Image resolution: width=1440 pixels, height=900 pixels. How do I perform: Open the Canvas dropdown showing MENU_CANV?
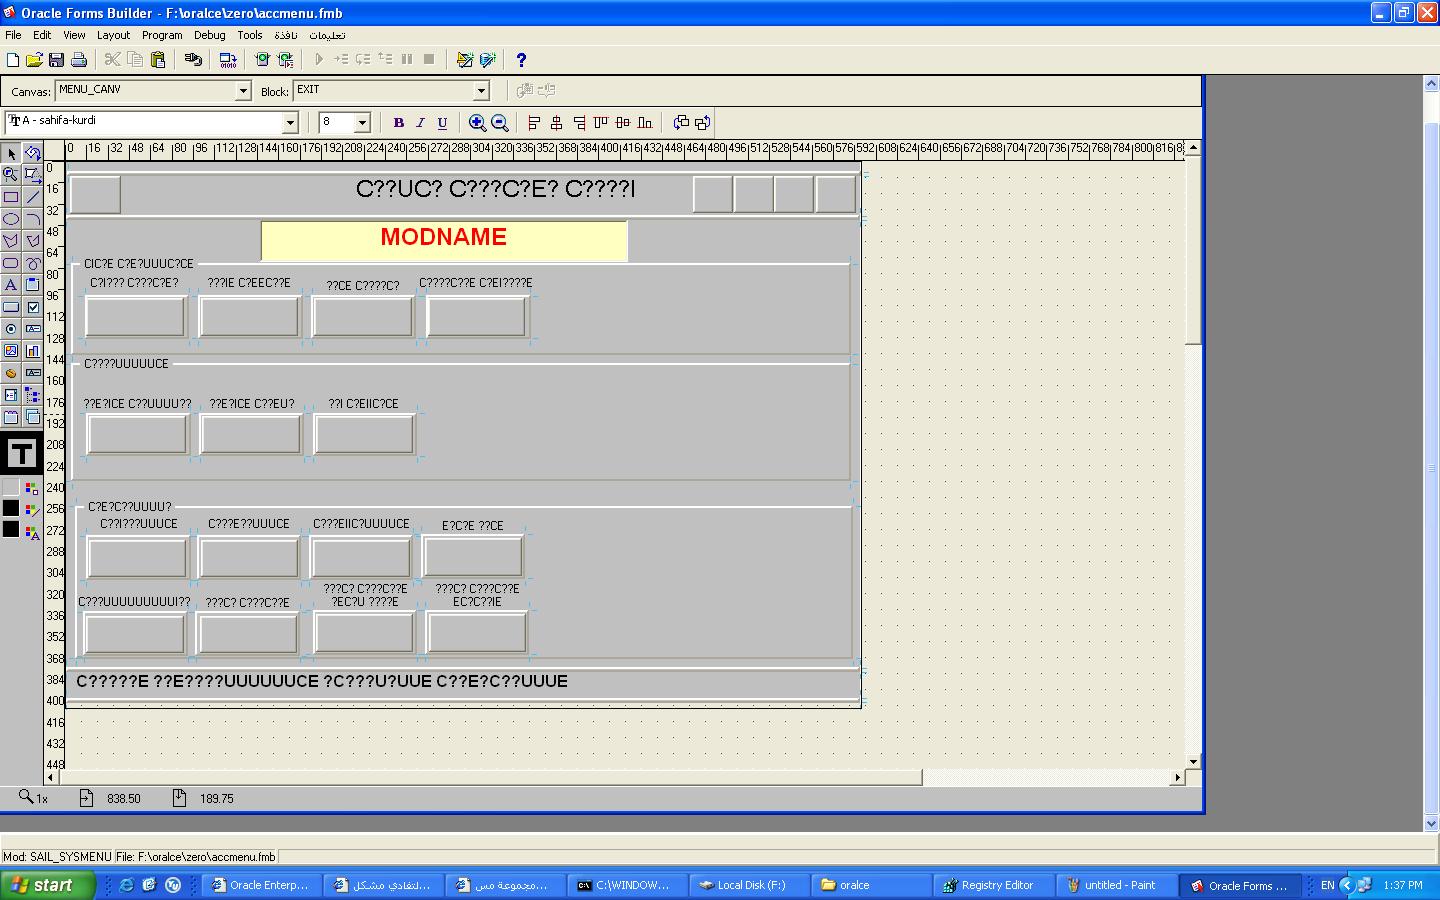tap(242, 91)
